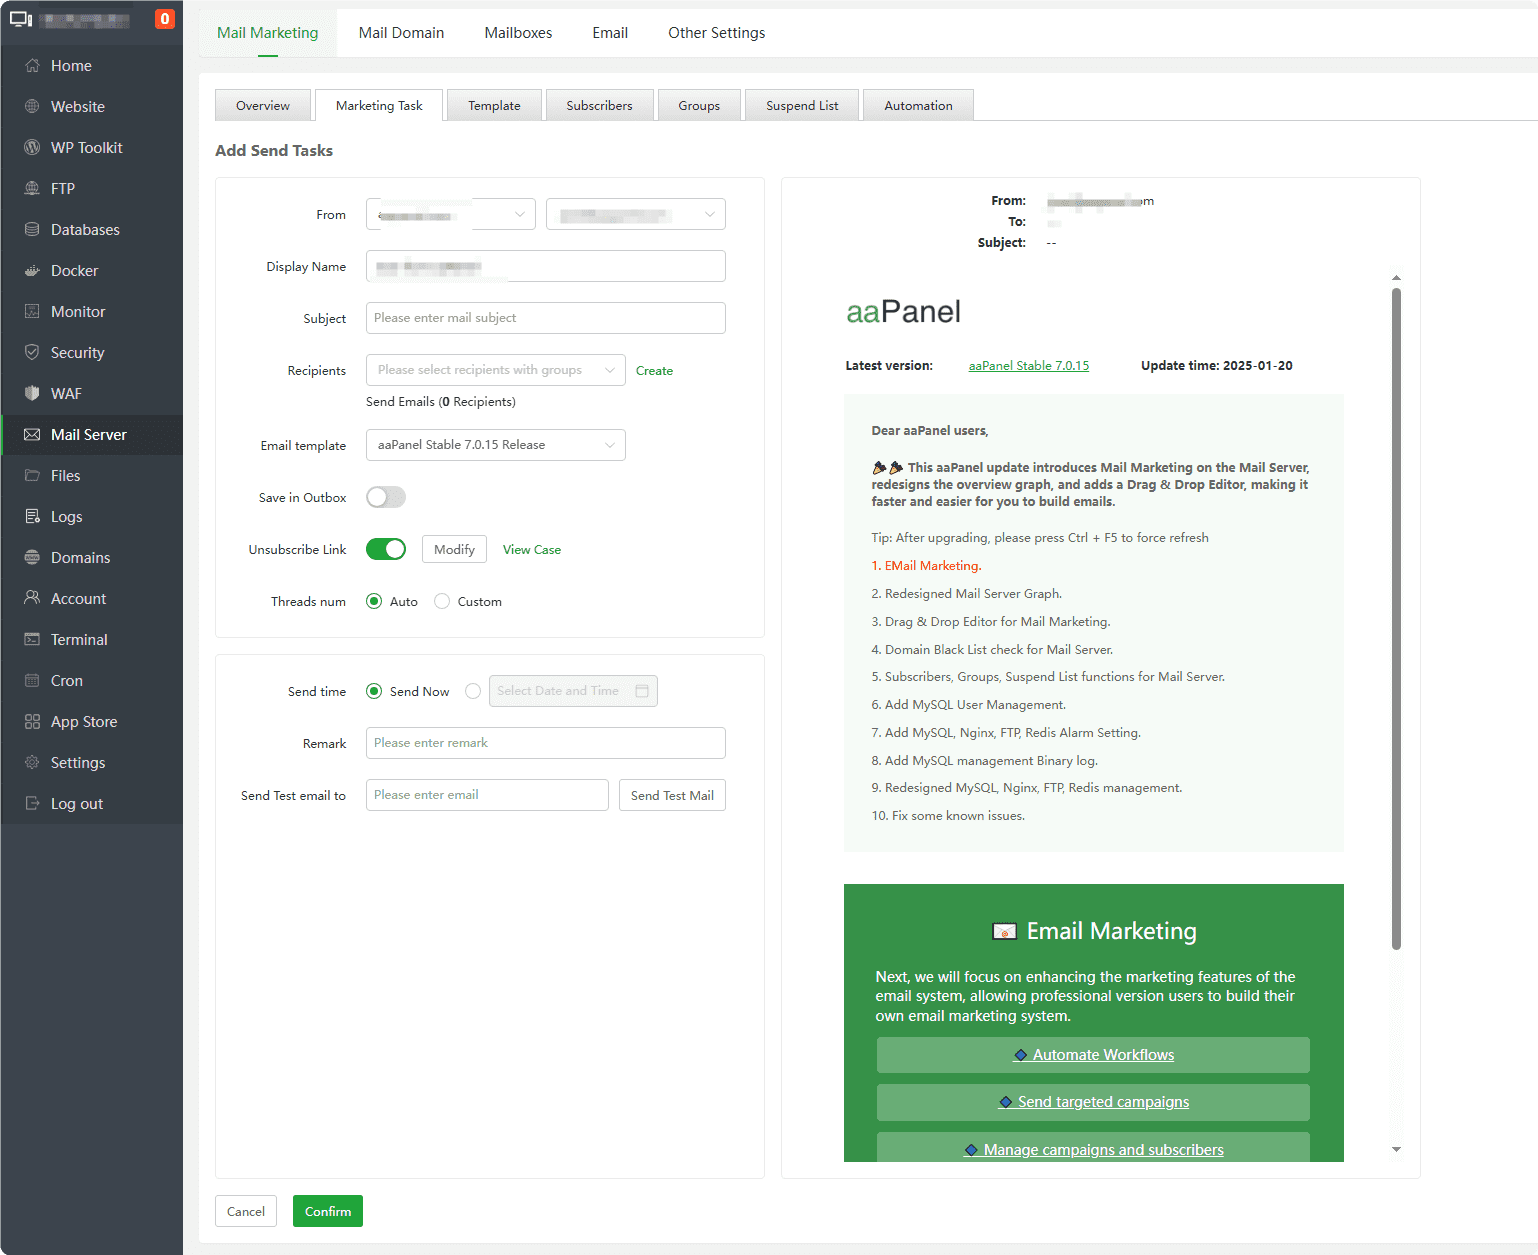This screenshot has height=1255, width=1538.
Task: Switch to the Template tab
Action: 494,105
